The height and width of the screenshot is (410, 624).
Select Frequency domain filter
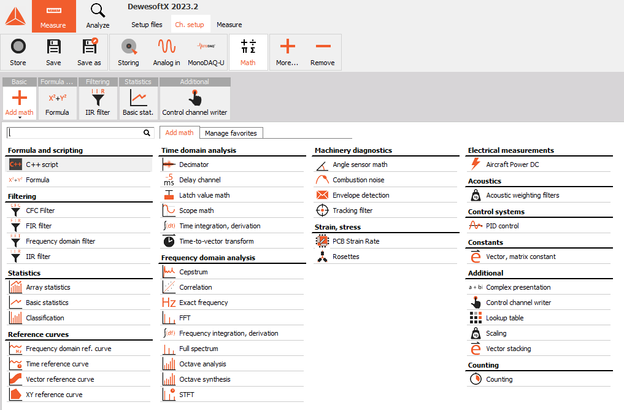coord(79,241)
